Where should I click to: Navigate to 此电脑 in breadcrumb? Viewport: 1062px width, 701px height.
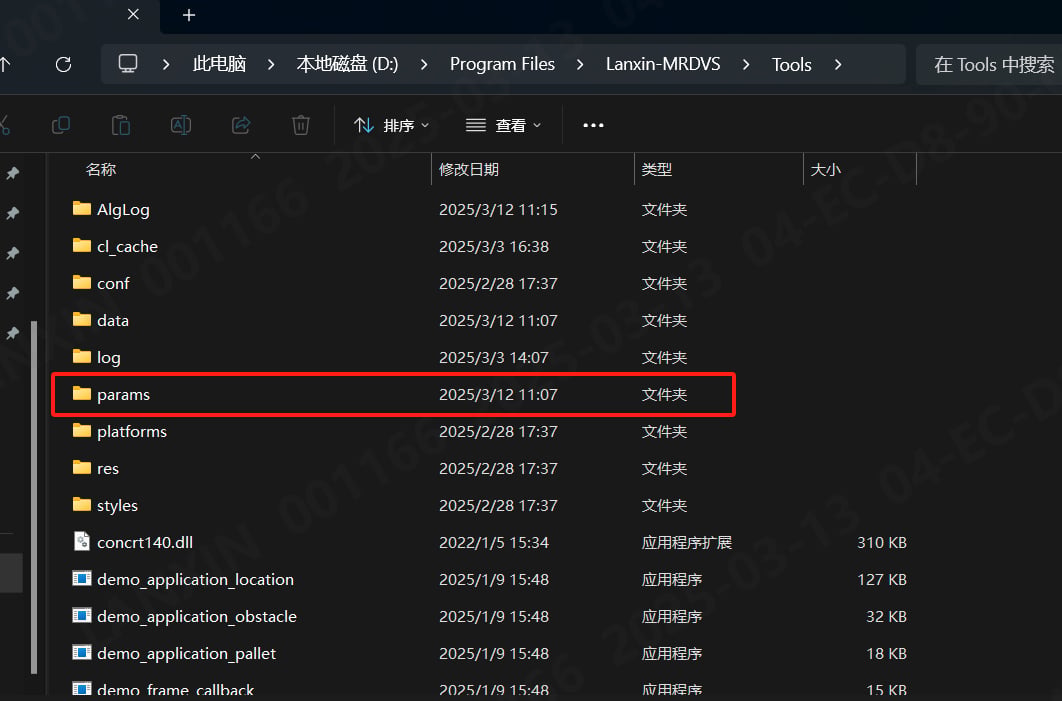tap(219, 64)
